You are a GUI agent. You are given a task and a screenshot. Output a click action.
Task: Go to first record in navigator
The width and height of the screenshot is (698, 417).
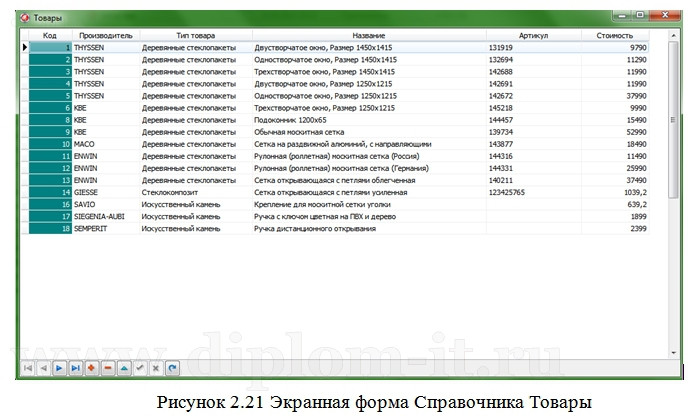tap(28, 368)
